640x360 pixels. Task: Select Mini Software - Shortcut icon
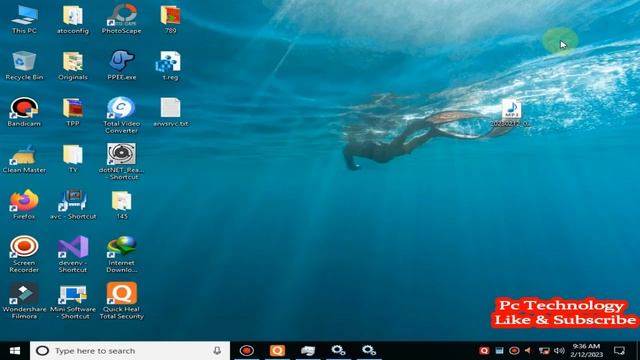(x=73, y=301)
